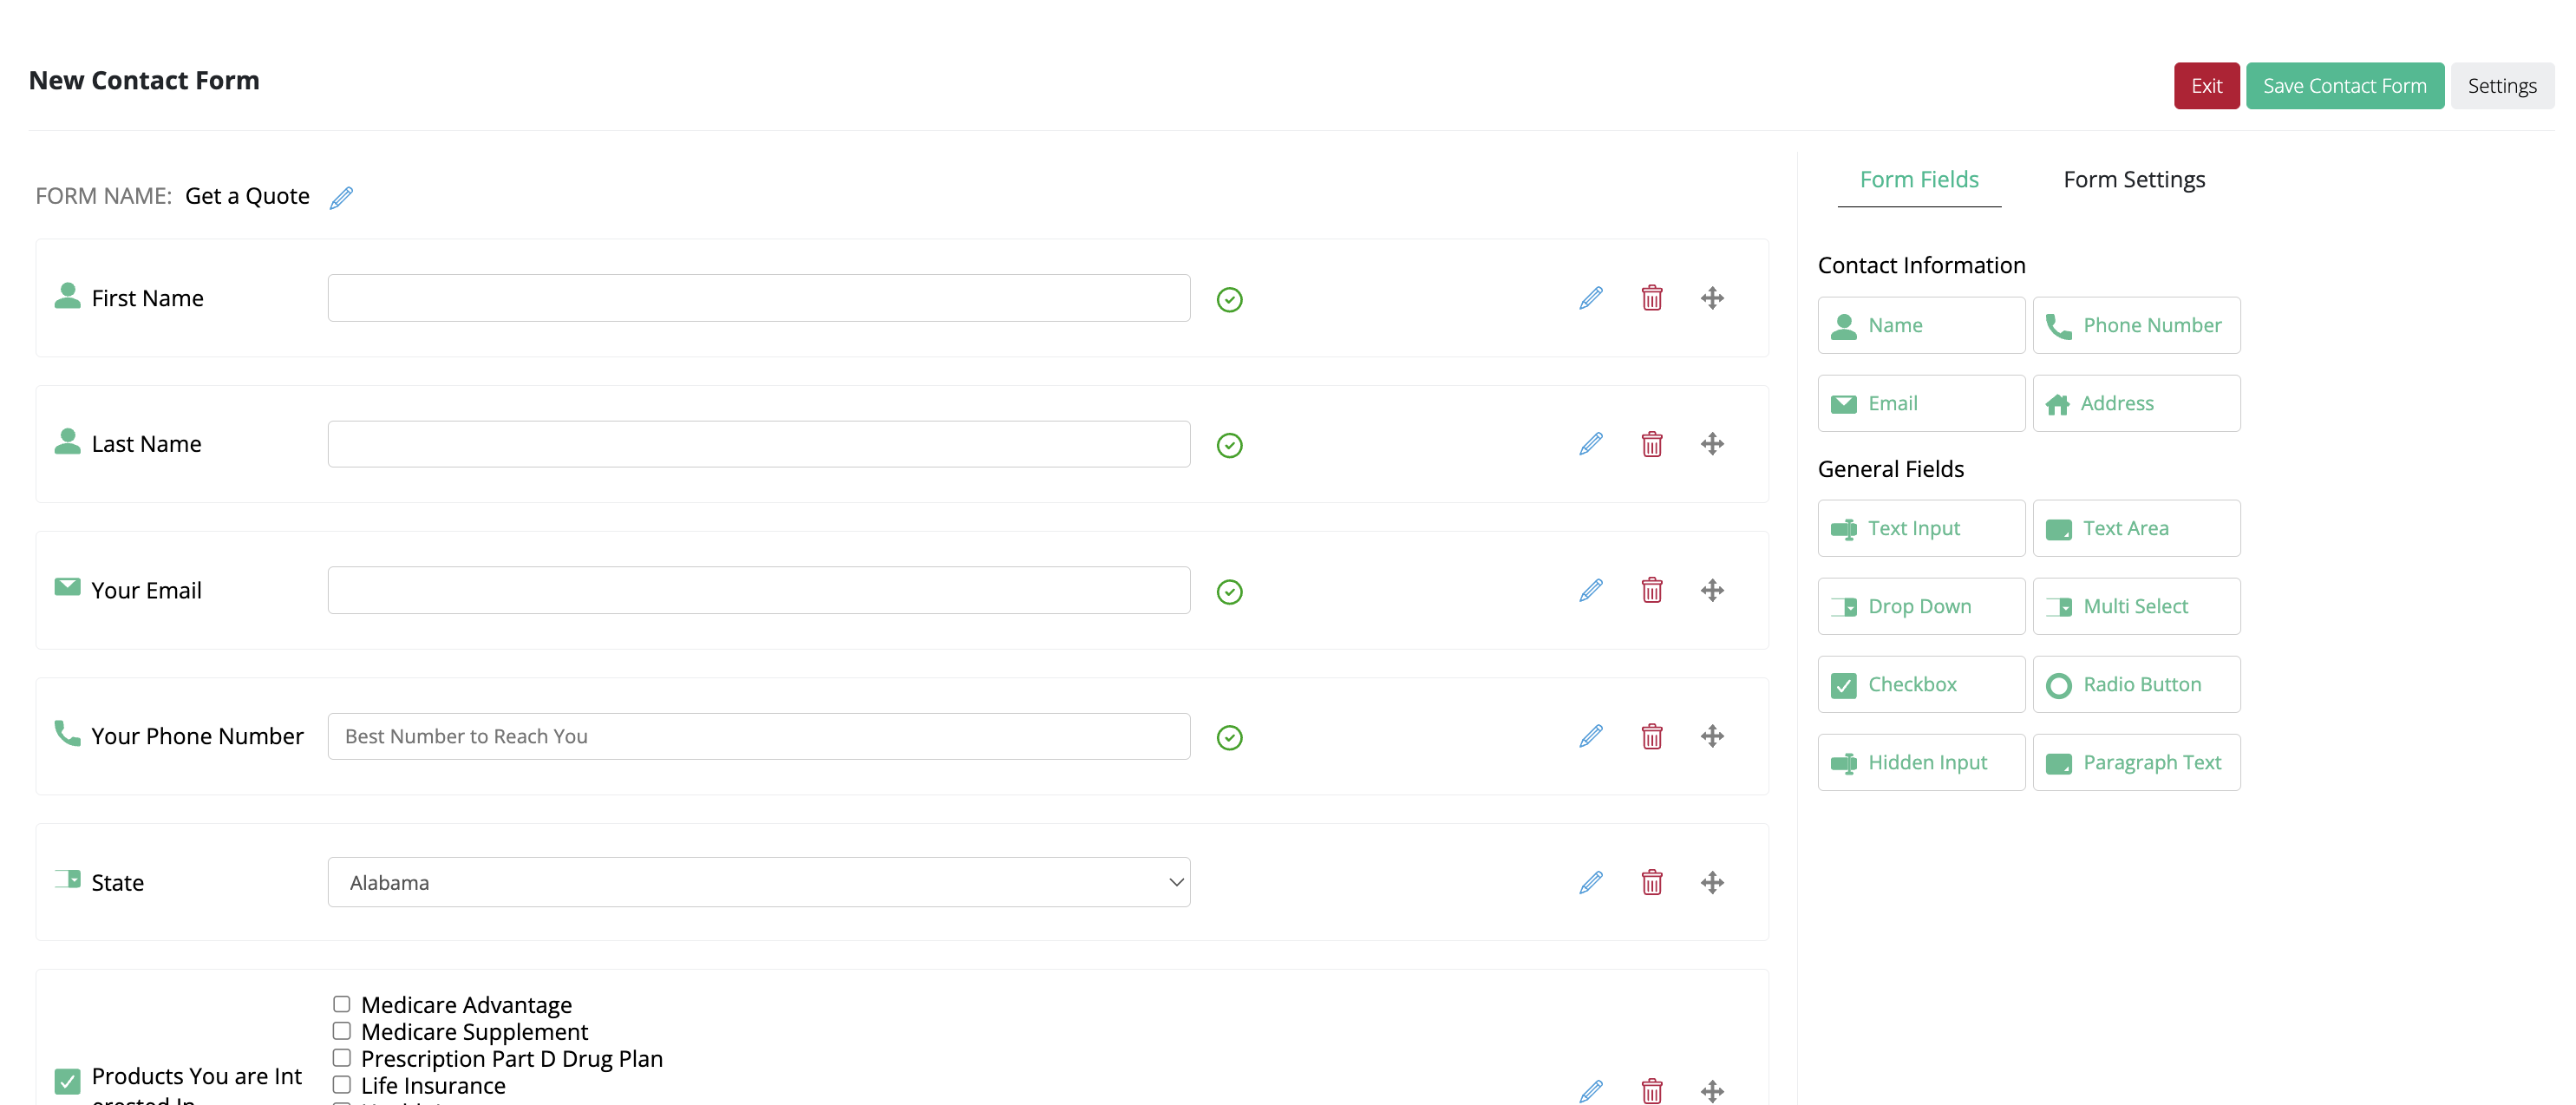Viewport: 2576px width, 1105px height.
Task: Select the Form Fields tab
Action: (x=1918, y=180)
